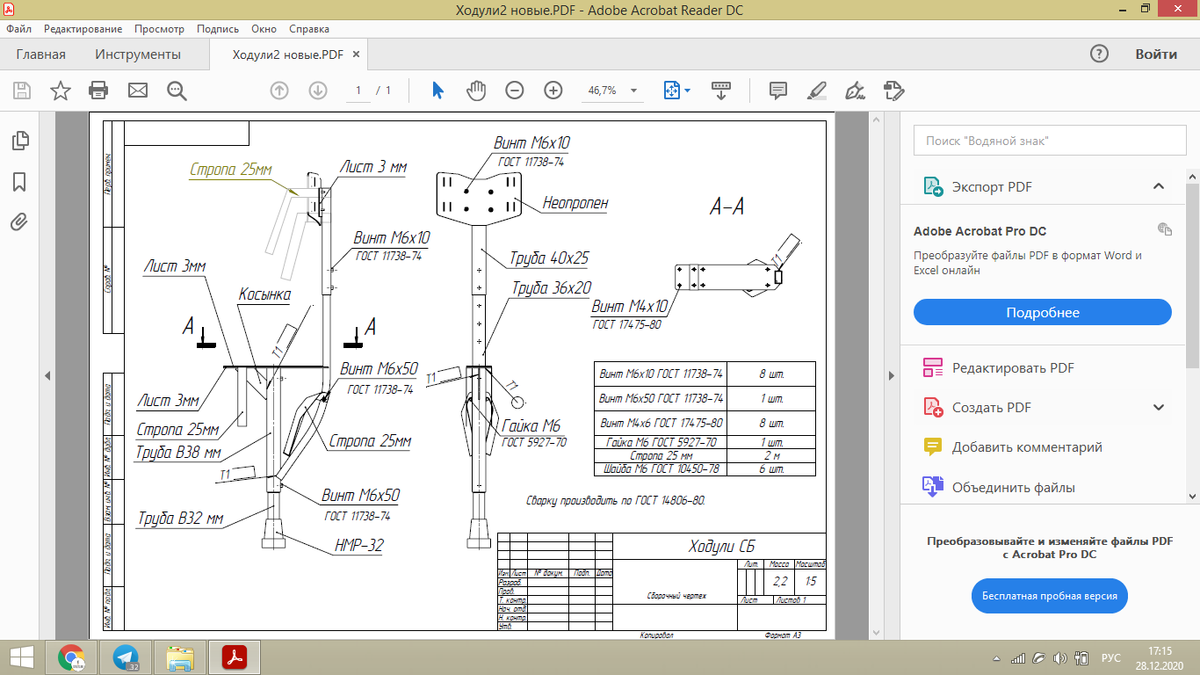Select the Highlight text pen tool
The width and height of the screenshot is (1200, 675).
point(816,91)
